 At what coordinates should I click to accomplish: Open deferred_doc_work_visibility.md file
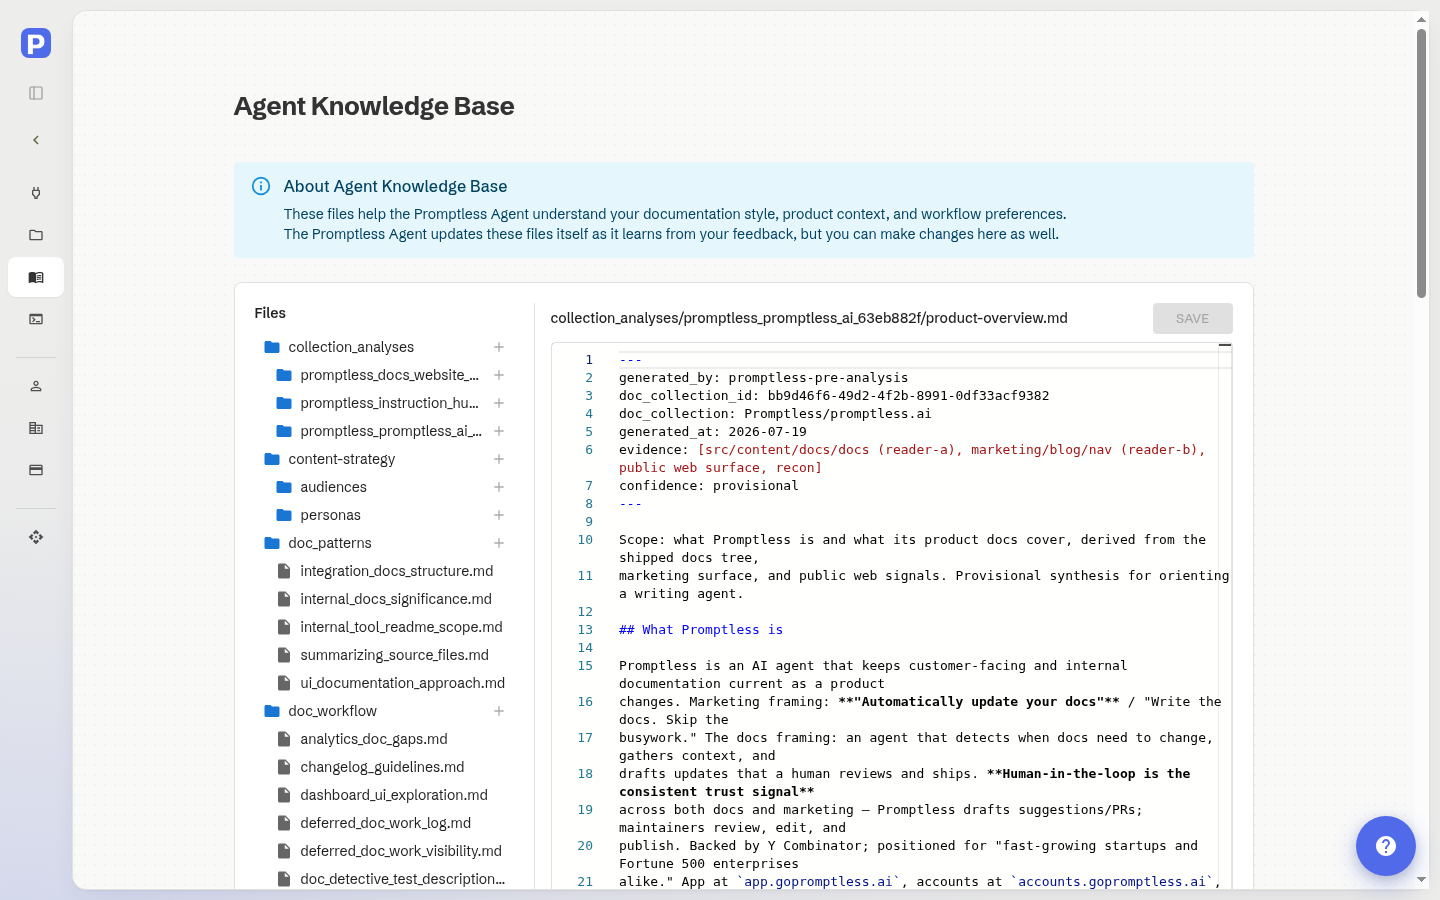(x=401, y=851)
